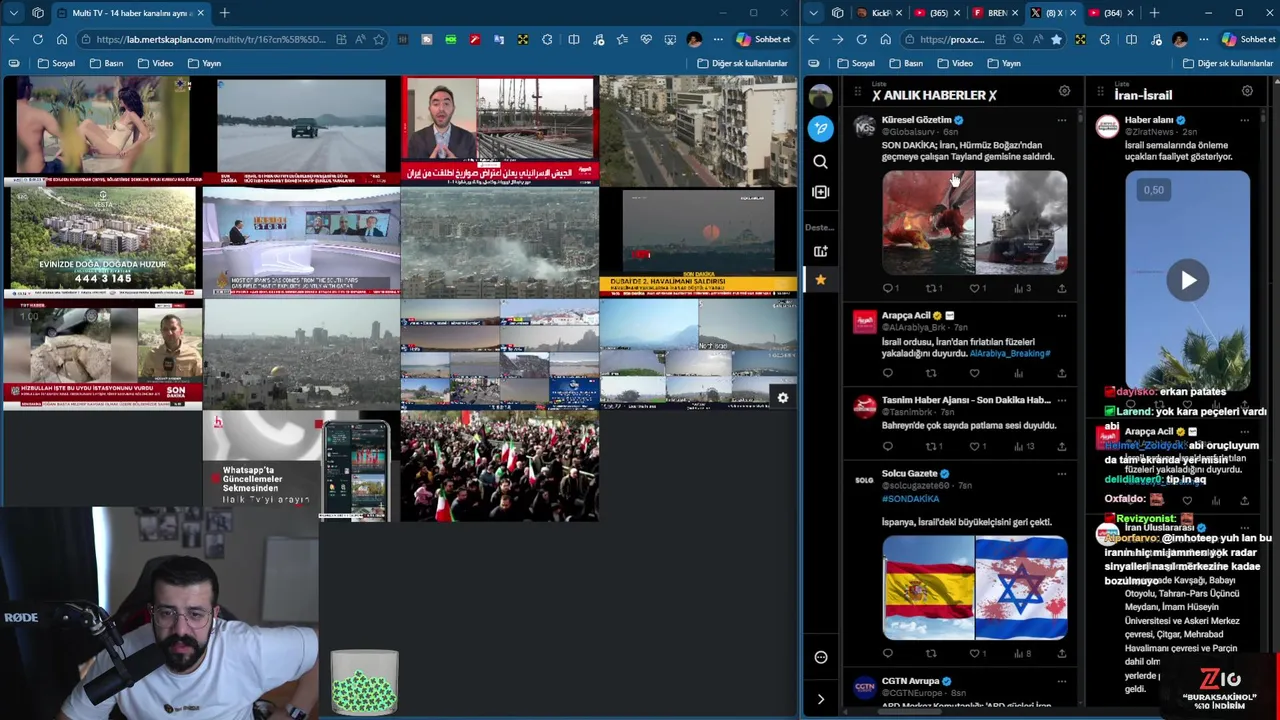Image resolution: width=1280 pixels, height=720 pixels.
Task: Open AlArabiya_Breaking hashtag link
Action: [1010, 353]
